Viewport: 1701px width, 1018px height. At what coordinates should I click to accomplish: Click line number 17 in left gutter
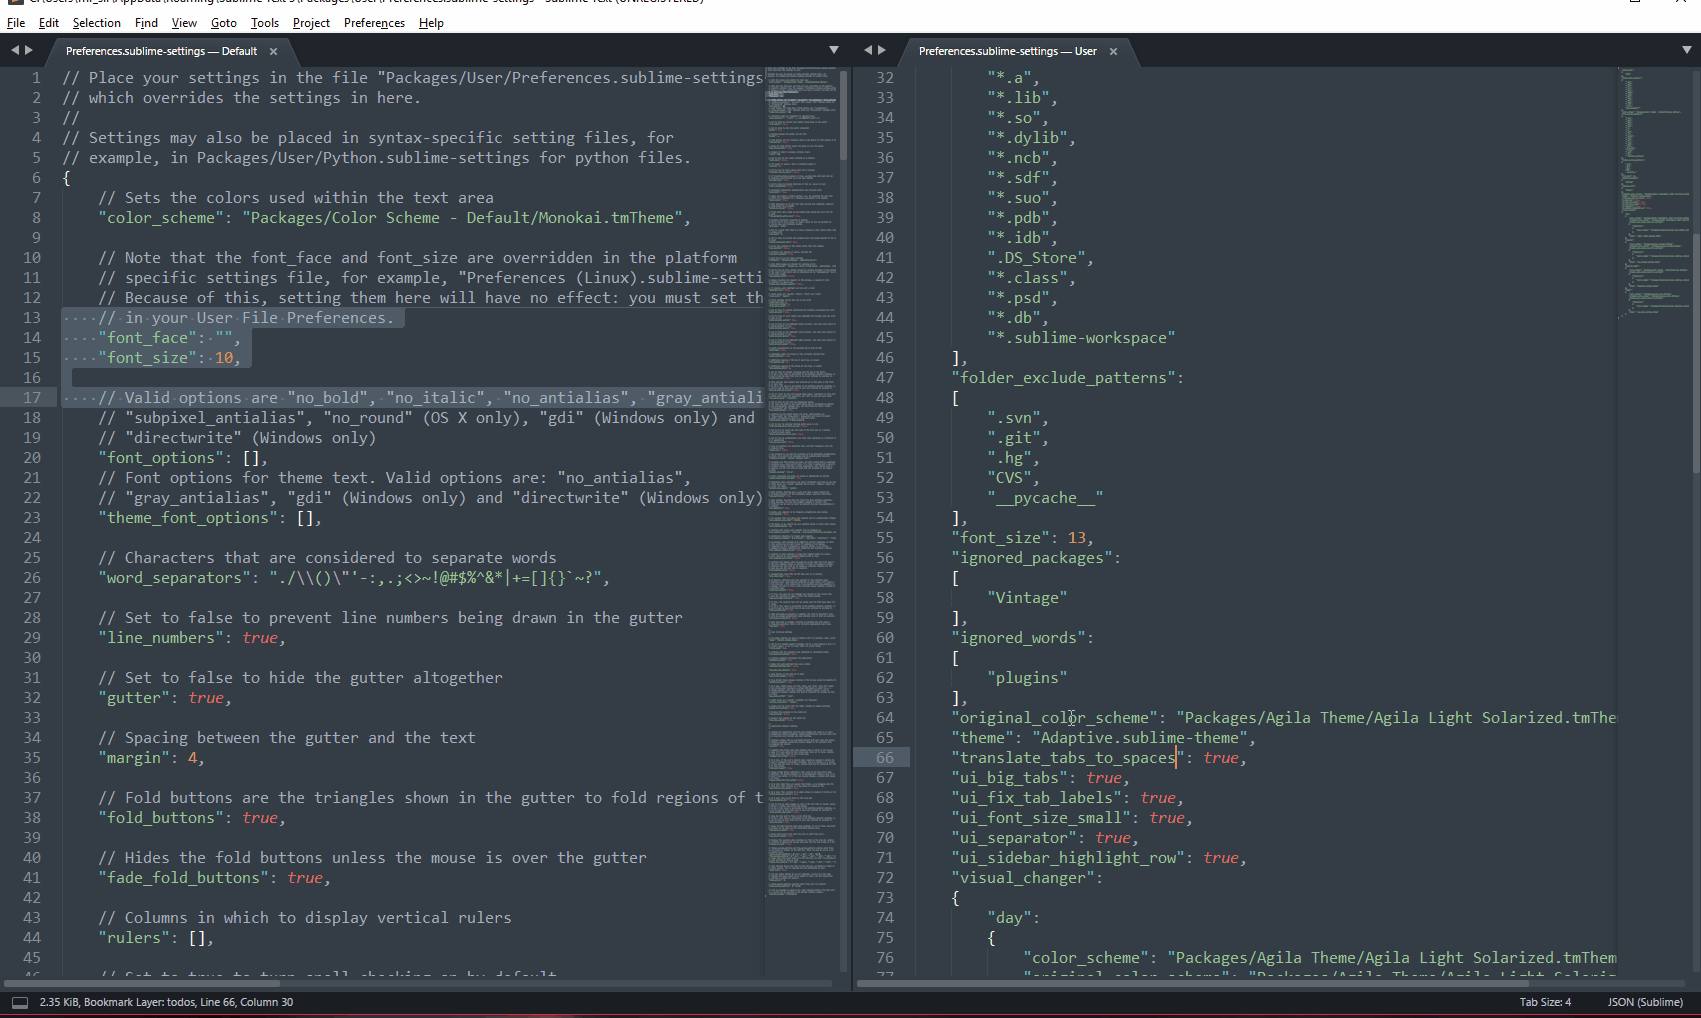point(32,398)
